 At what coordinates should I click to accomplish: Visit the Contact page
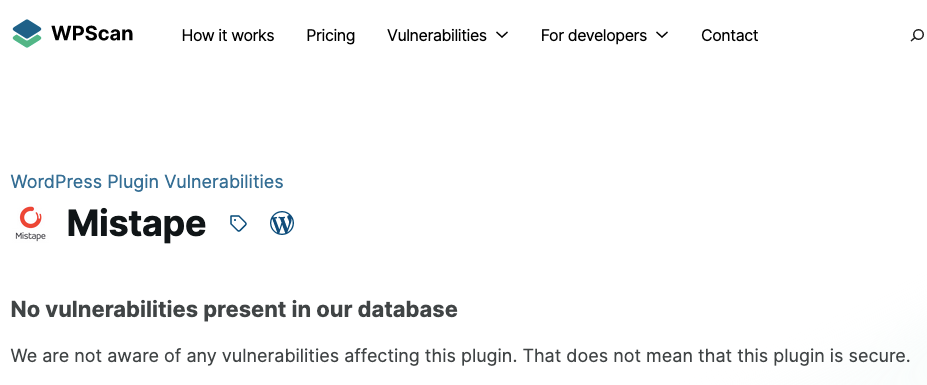pyautogui.click(x=730, y=35)
